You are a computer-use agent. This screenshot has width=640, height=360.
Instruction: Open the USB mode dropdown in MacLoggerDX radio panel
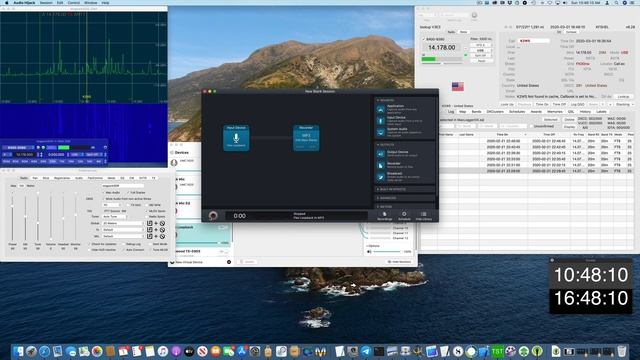(480, 50)
